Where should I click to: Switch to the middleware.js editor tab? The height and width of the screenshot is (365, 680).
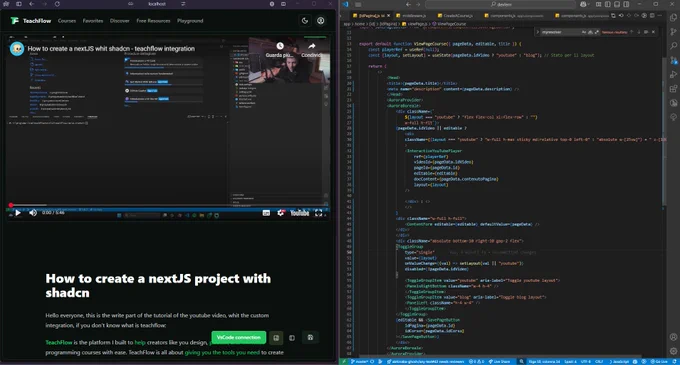[x=410, y=16]
